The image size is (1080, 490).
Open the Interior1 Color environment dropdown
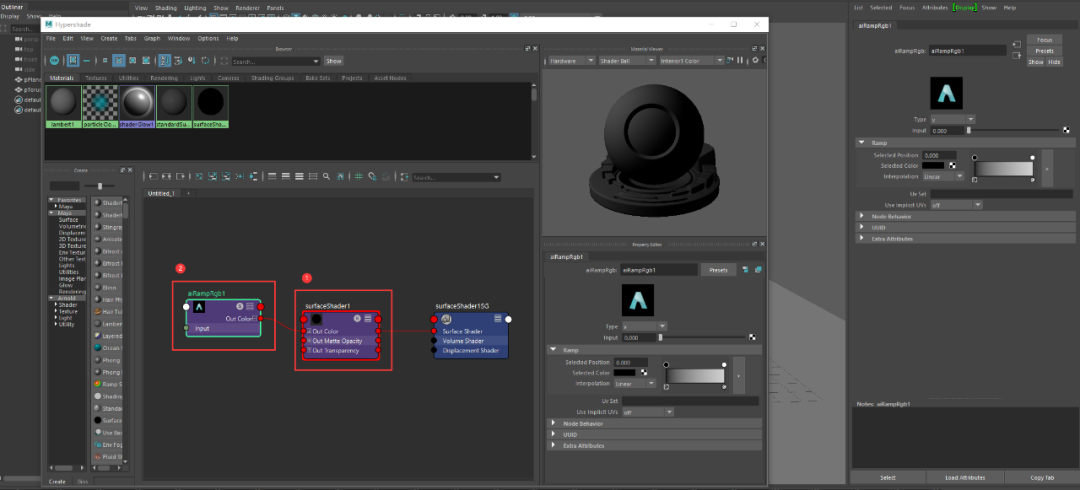(692, 60)
